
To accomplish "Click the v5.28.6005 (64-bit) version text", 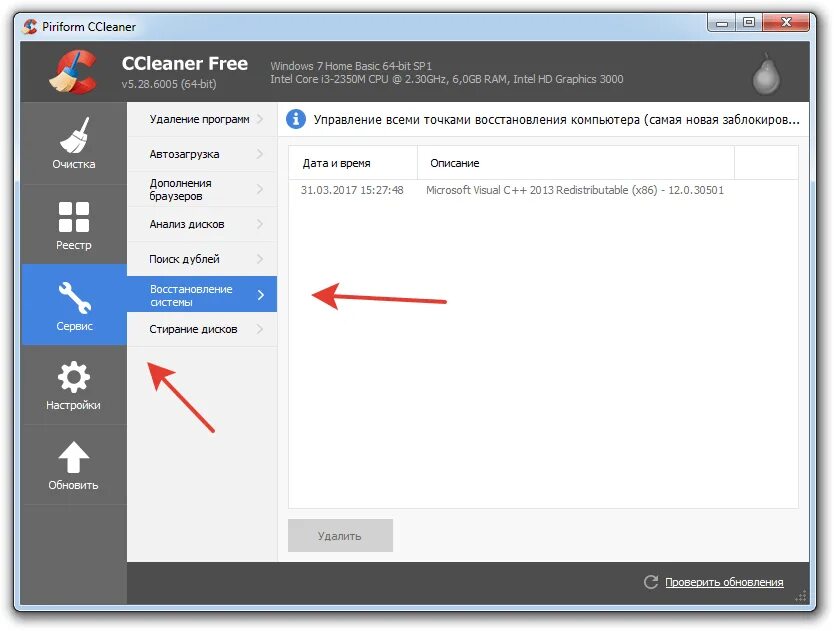I will (x=169, y=84).
